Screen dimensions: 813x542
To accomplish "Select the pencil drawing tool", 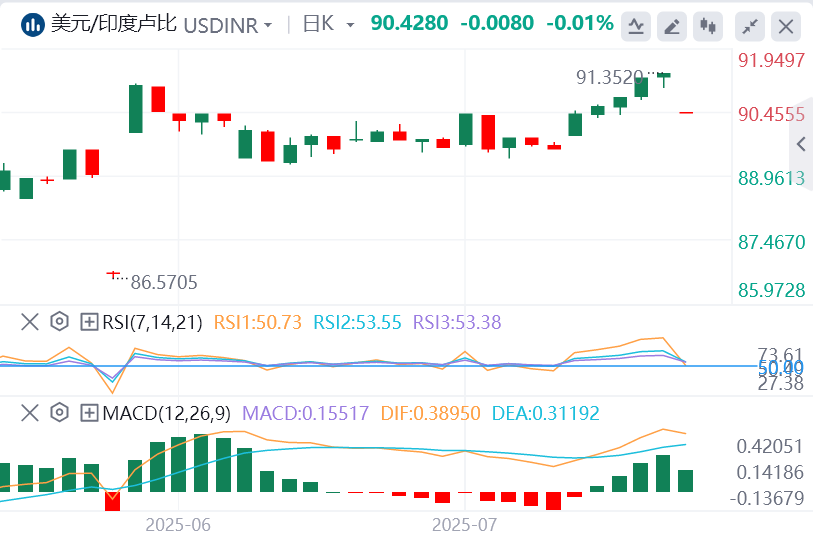I will (x=673, y=26).
